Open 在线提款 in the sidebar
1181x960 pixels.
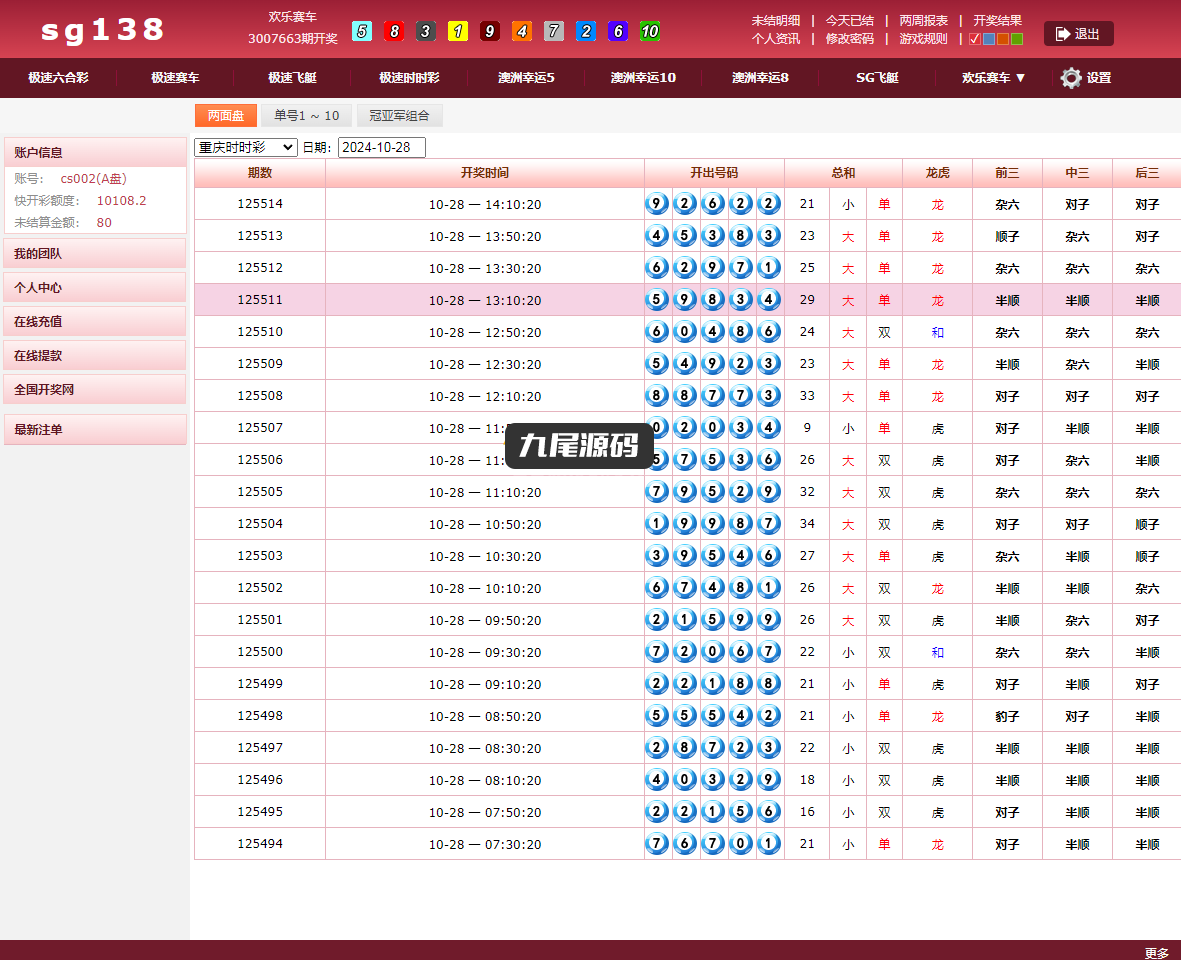click(95, 355)
